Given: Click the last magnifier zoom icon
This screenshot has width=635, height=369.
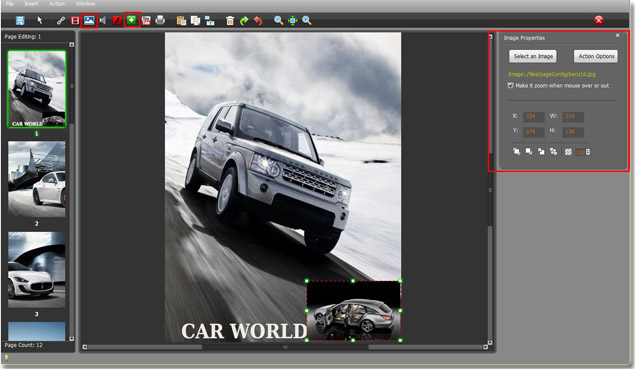Looking at the screenshot, I should pyautogui.click(x=307, y=20).
